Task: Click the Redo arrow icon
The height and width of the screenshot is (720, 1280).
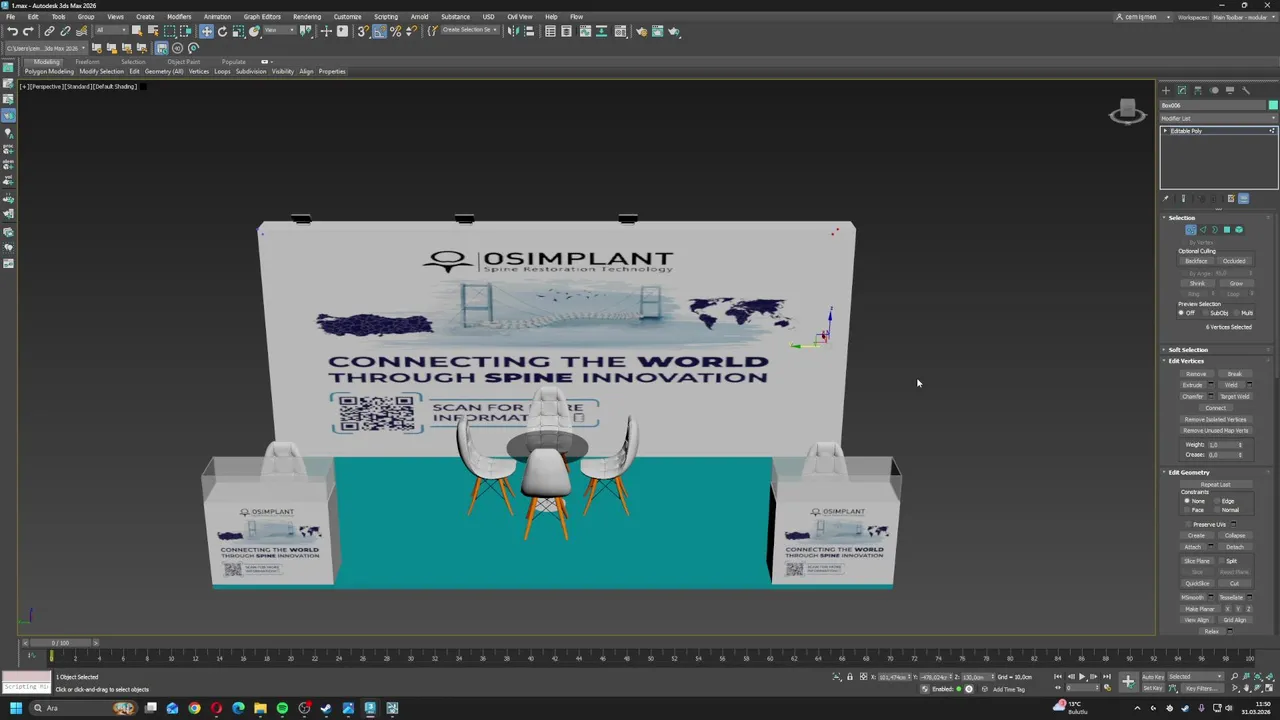Action: click(x=28, y=31)
